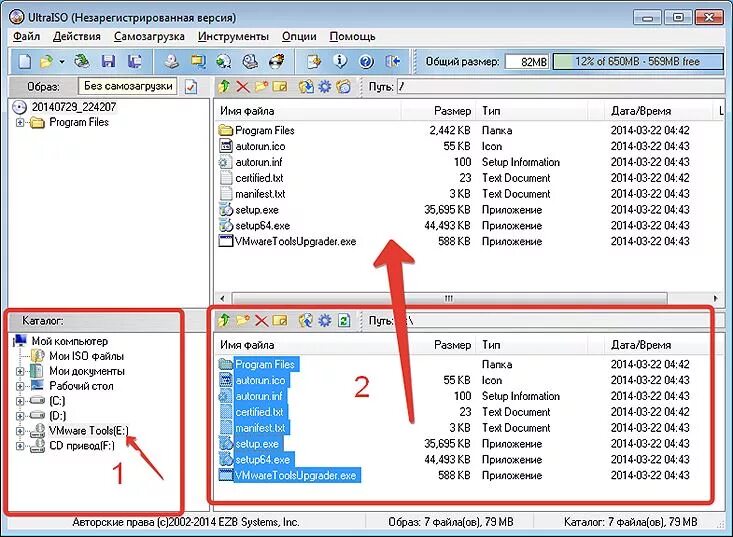Click the scrollbar left arrow in image pane
The width and height of the screenshot is (733, 537).
tap(223, 298)
